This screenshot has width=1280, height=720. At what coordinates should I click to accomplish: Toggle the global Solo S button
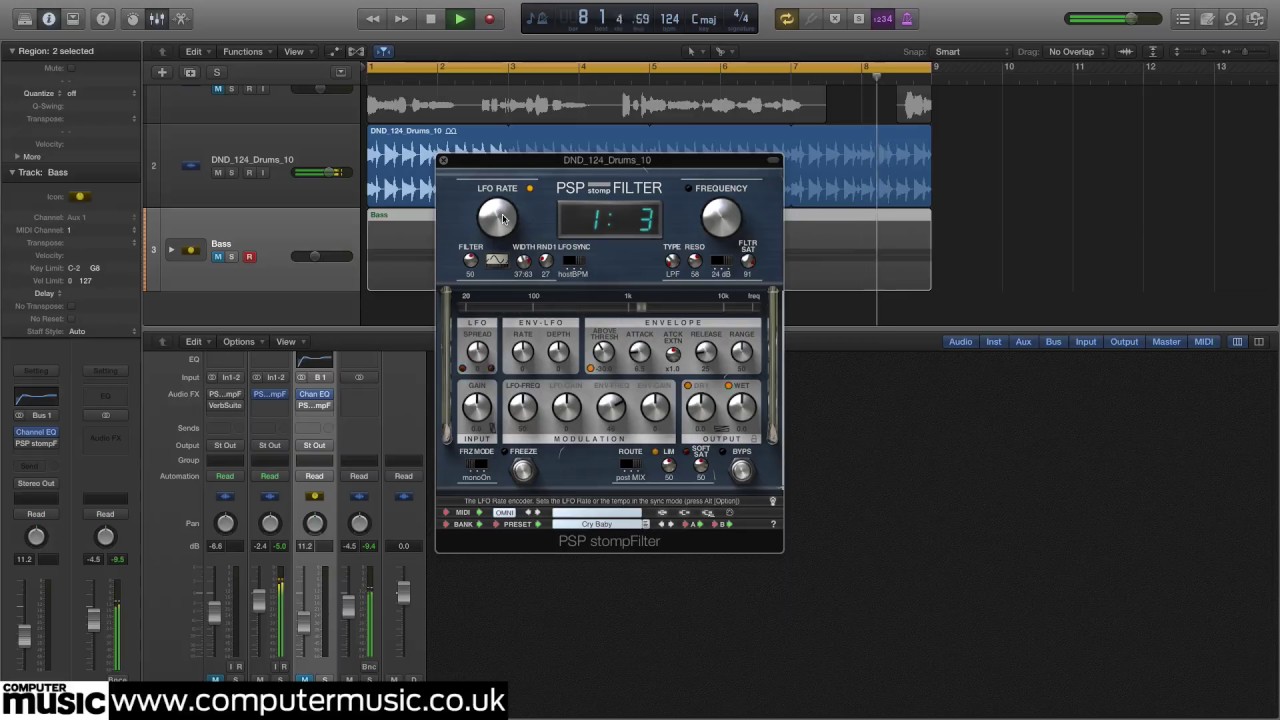216,72
